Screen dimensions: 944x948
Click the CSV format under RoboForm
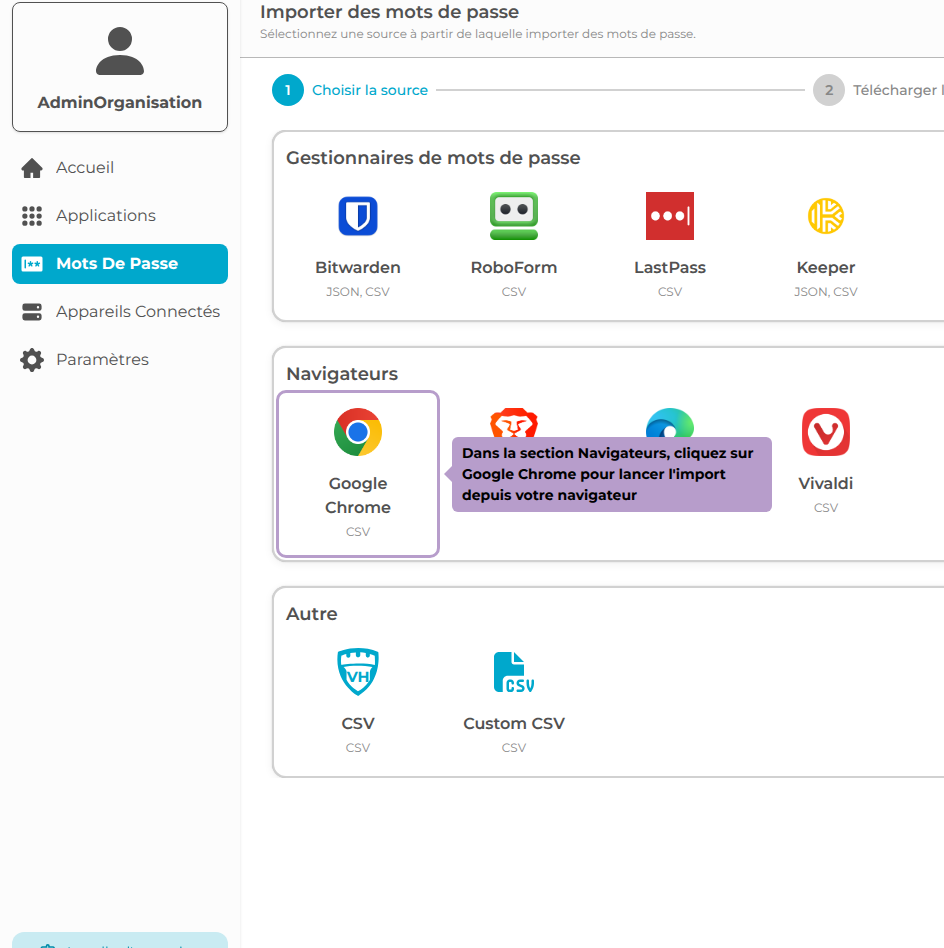(x=513, y=291)
